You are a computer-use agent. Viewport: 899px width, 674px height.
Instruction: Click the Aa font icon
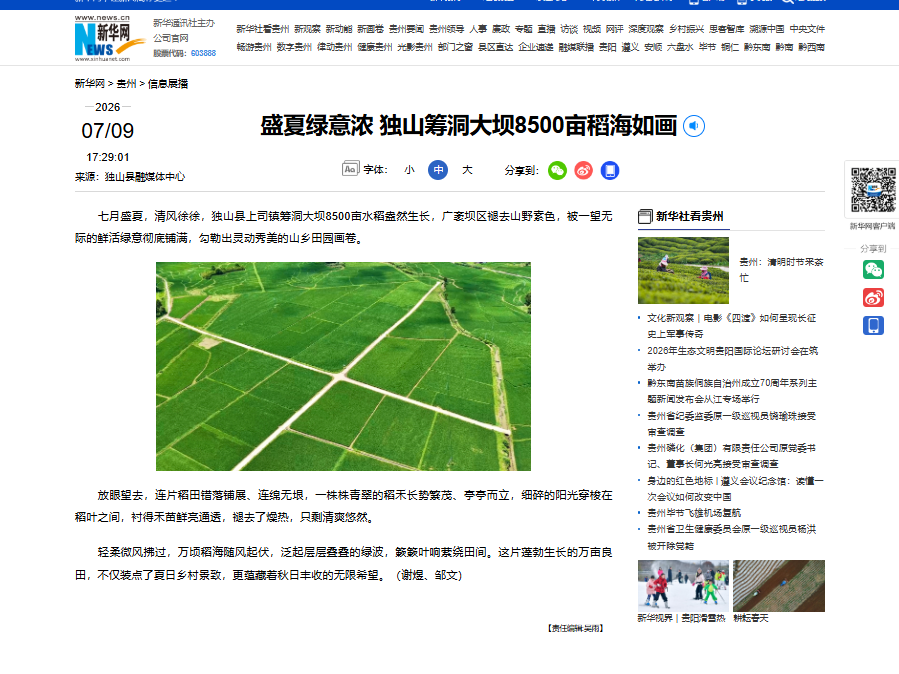point(350,168)
